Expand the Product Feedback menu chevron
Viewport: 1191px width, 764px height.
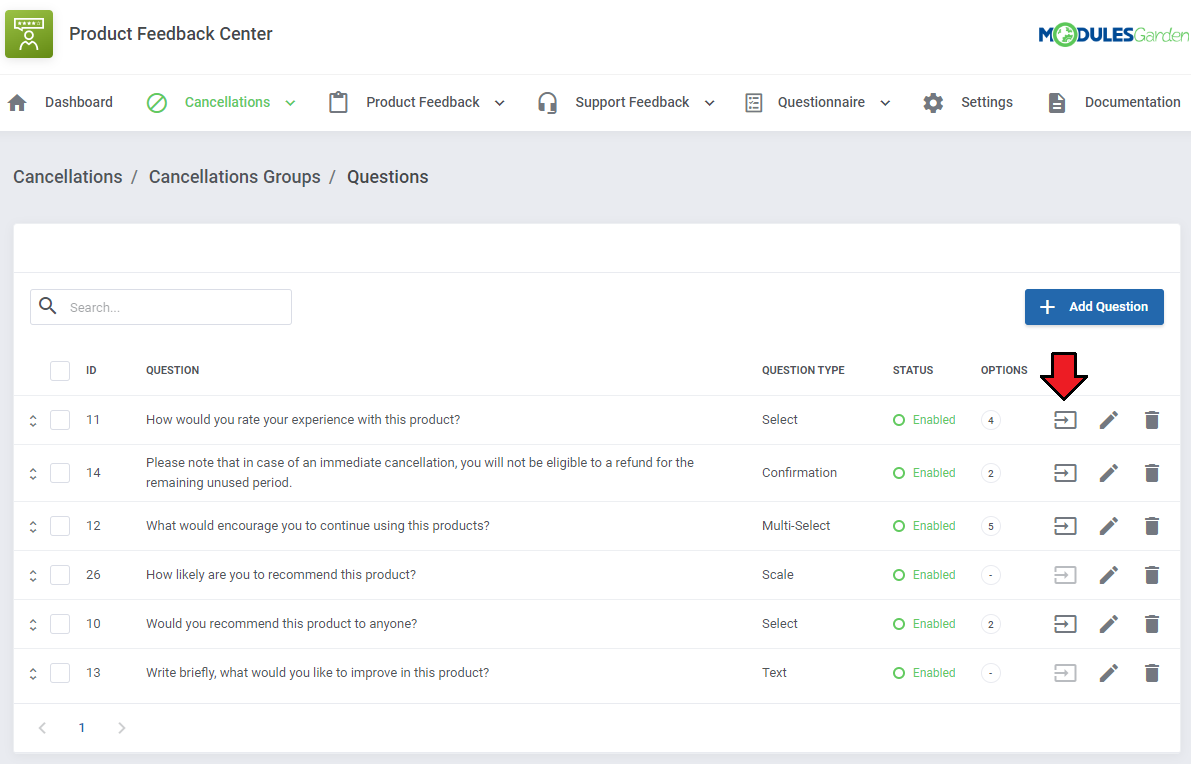point(499,103)
